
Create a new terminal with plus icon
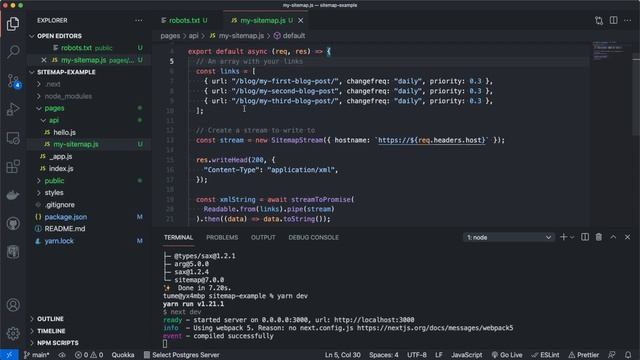click(x=563, y=237)
